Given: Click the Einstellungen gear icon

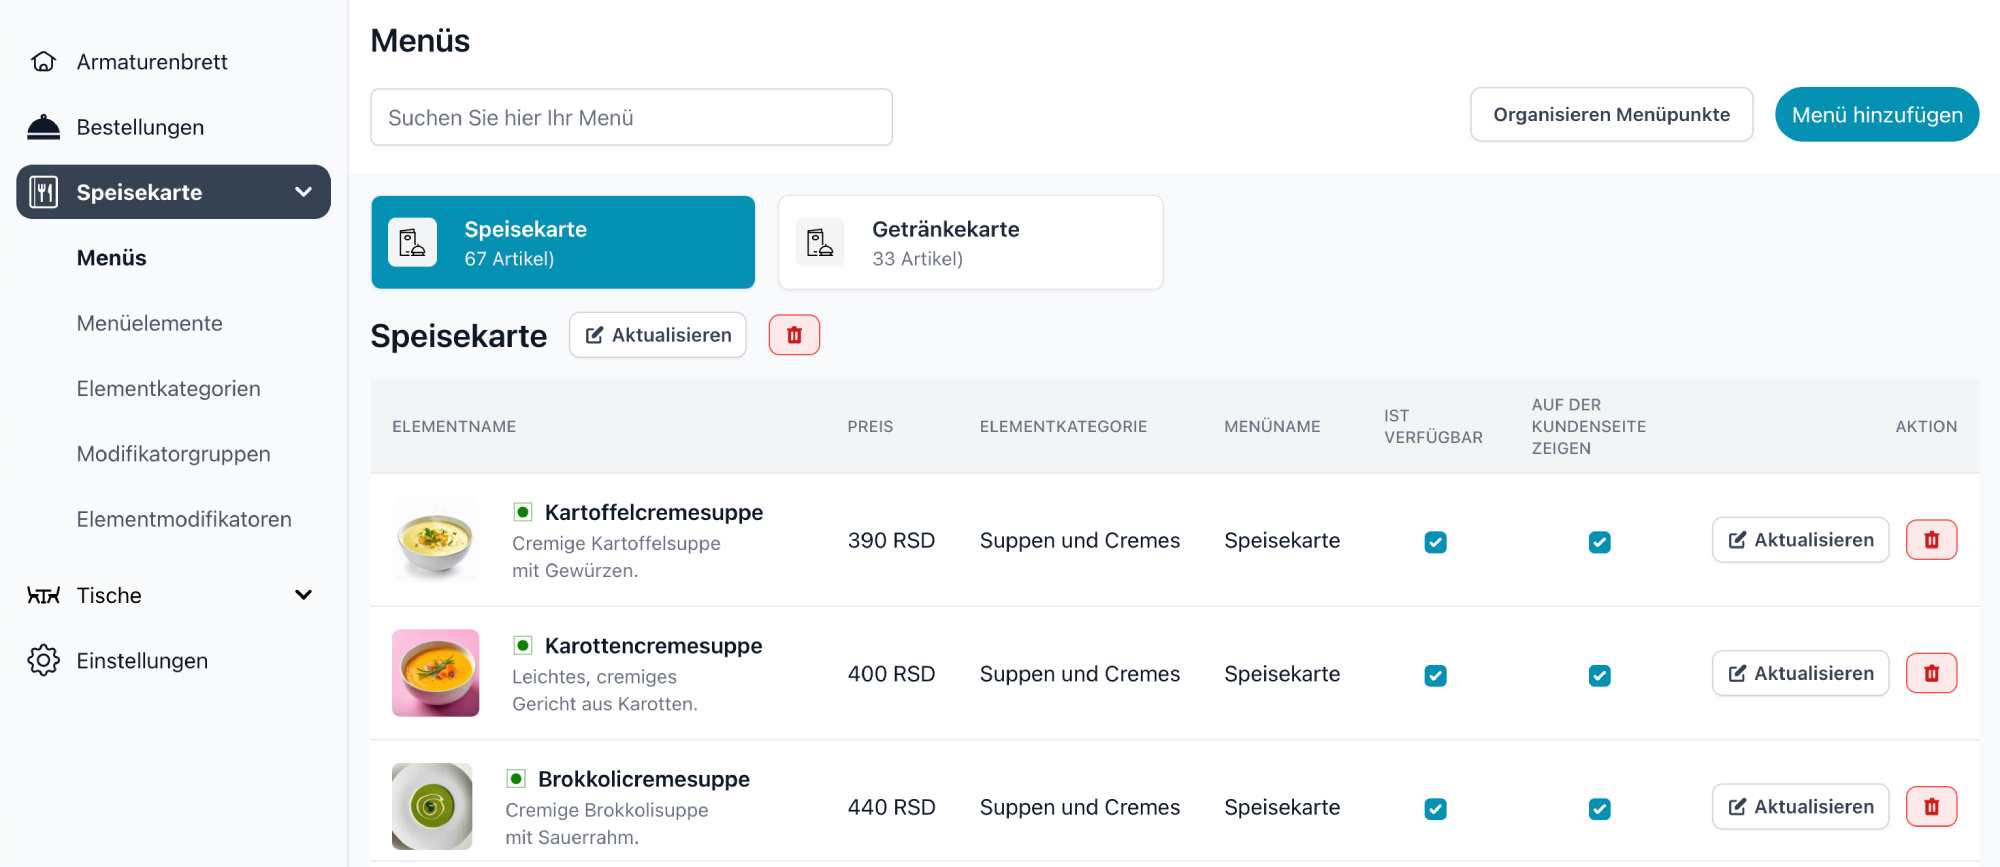Looking at the screenshot, I should [43, 661].
